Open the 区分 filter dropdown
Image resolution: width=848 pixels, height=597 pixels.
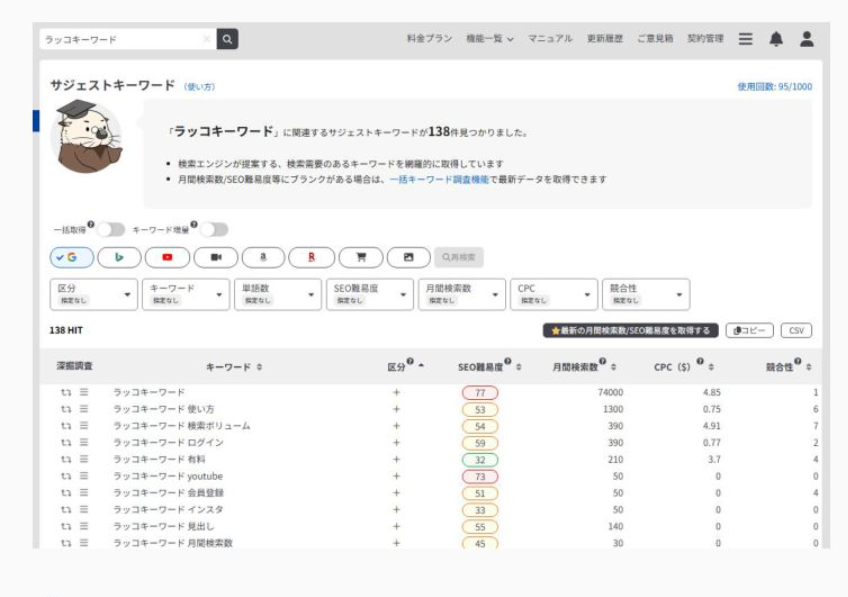tap(94, 295)
